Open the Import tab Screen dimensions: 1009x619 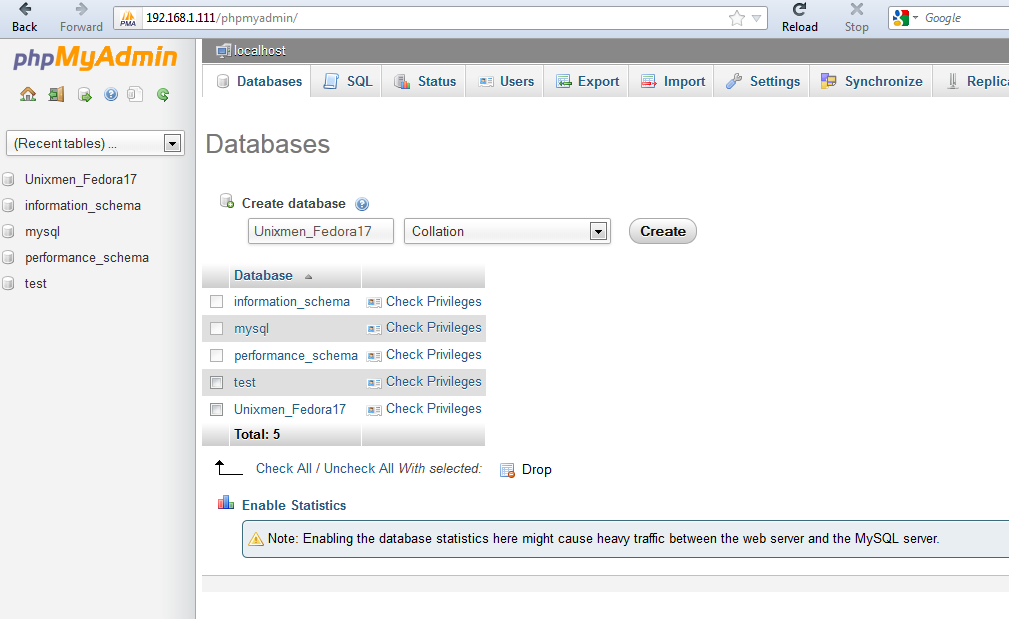(x=672, y=81)
